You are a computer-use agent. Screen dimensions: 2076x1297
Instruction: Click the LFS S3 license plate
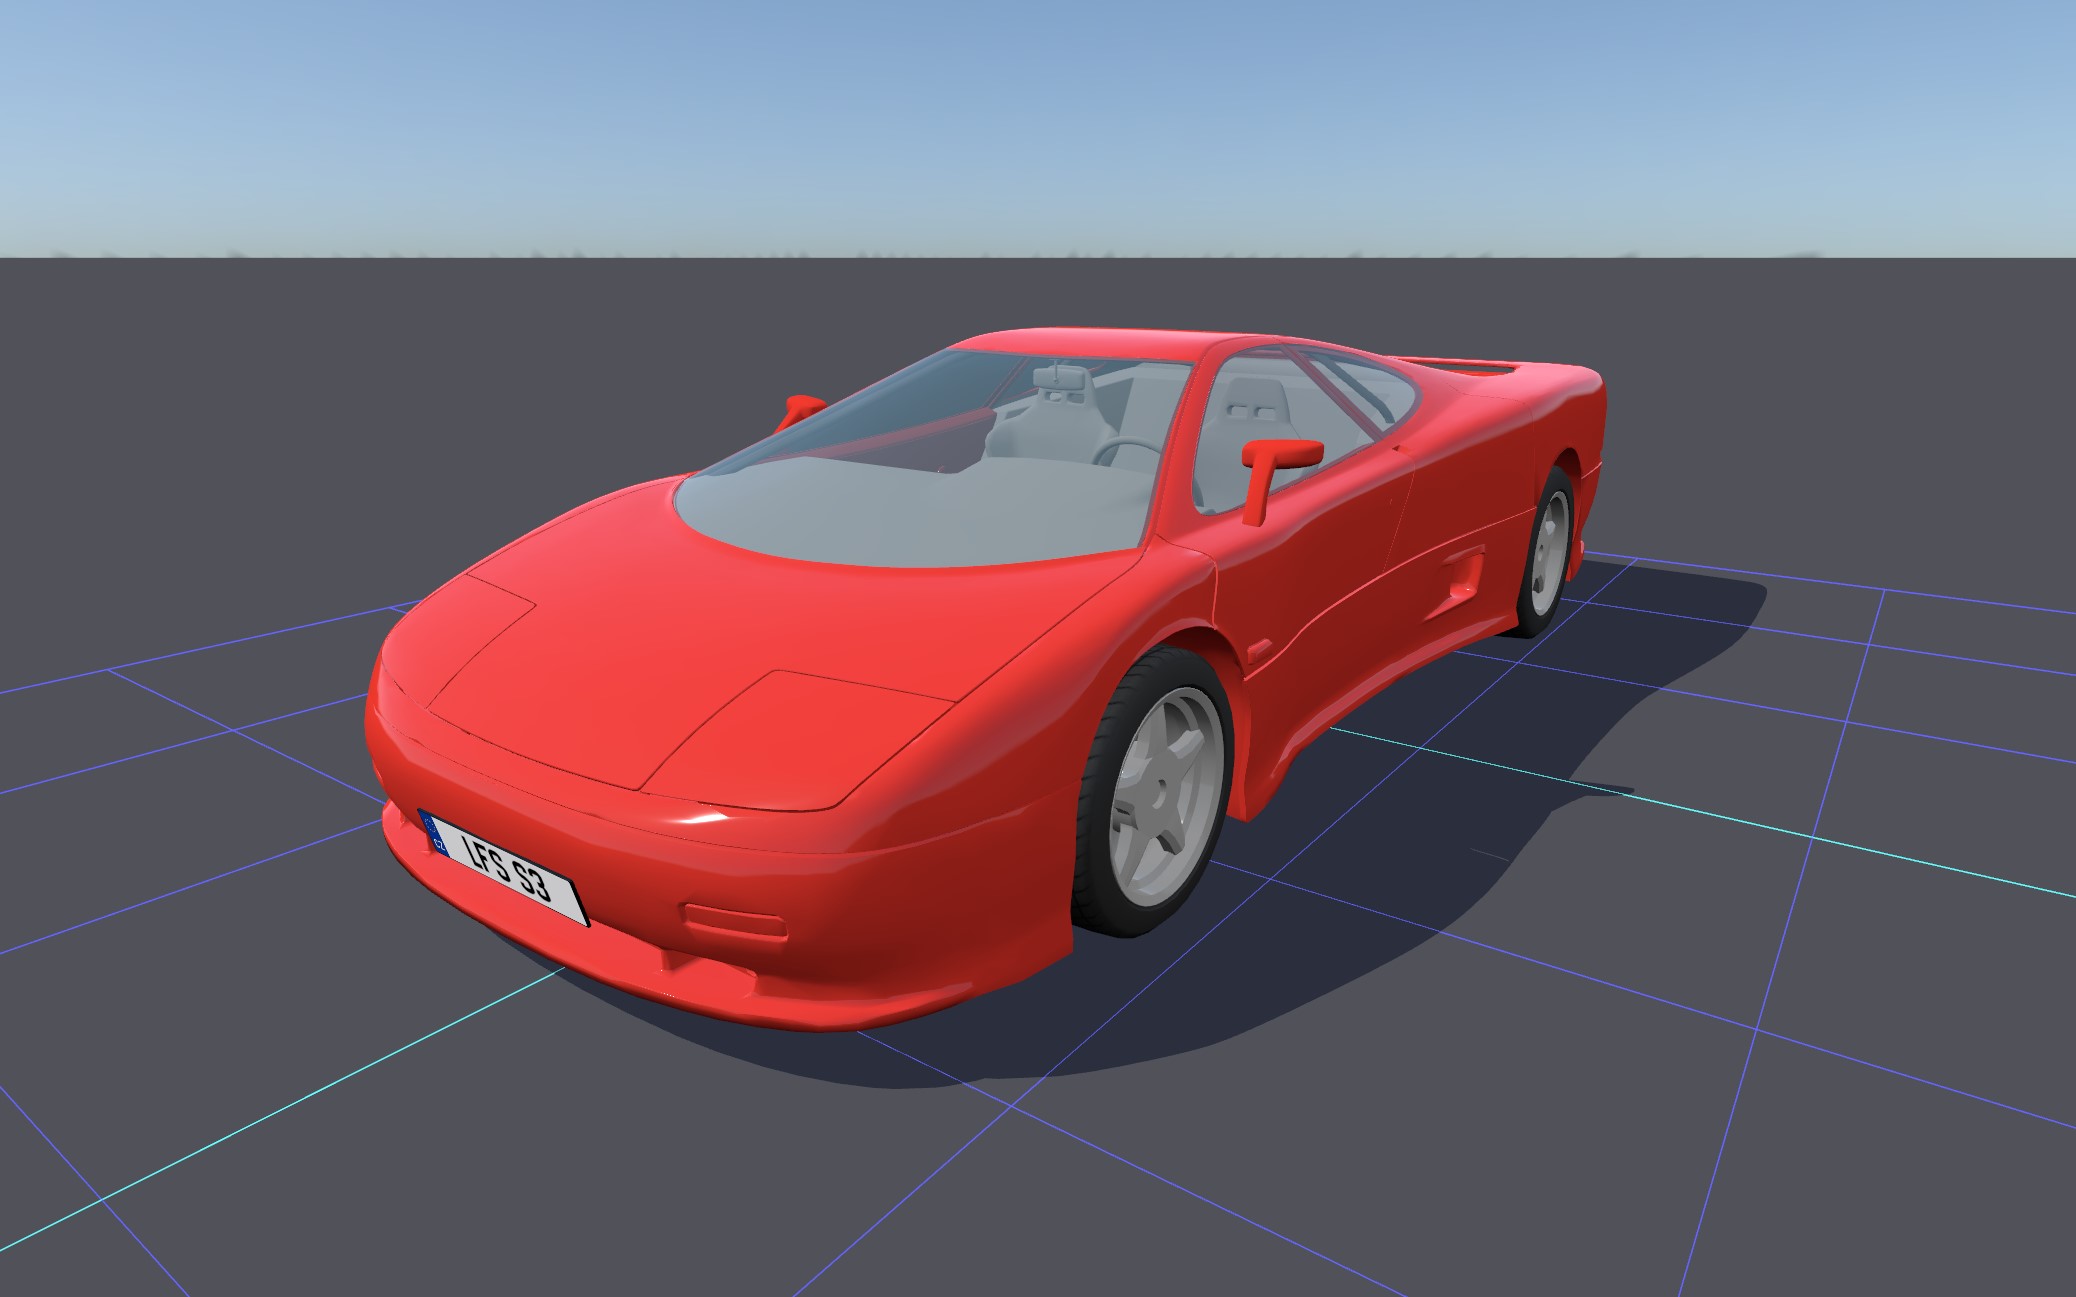pos(505,868)
